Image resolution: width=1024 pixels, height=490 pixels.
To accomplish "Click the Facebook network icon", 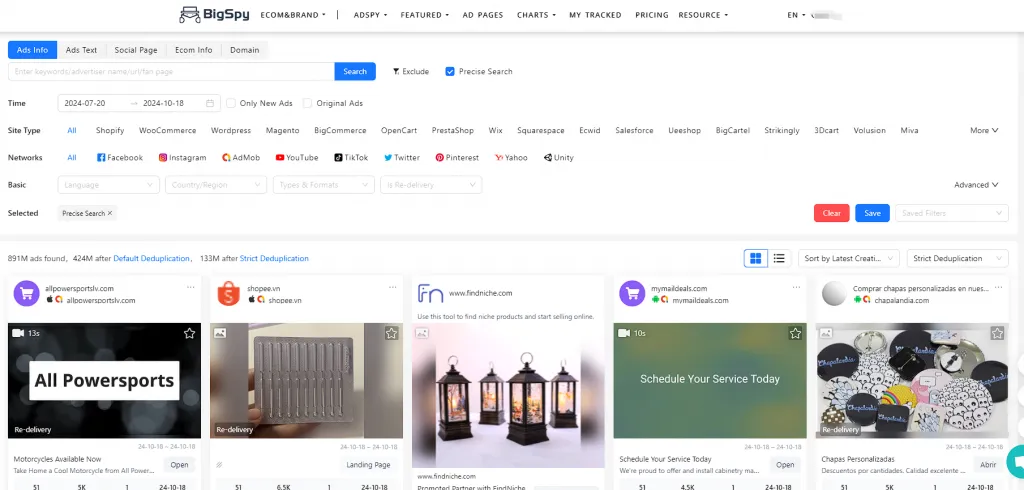I will (101, 158).
